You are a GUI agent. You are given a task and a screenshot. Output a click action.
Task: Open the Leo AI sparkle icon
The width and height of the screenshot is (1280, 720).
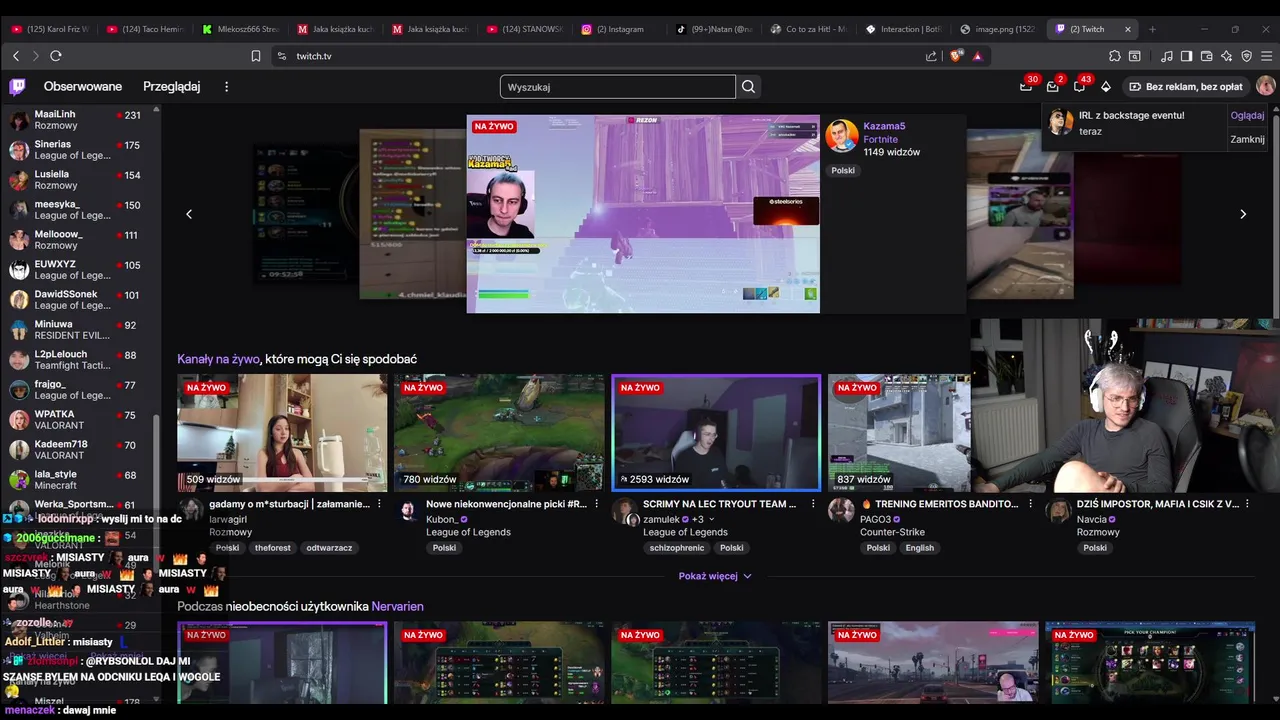[x=1226, y=56]
